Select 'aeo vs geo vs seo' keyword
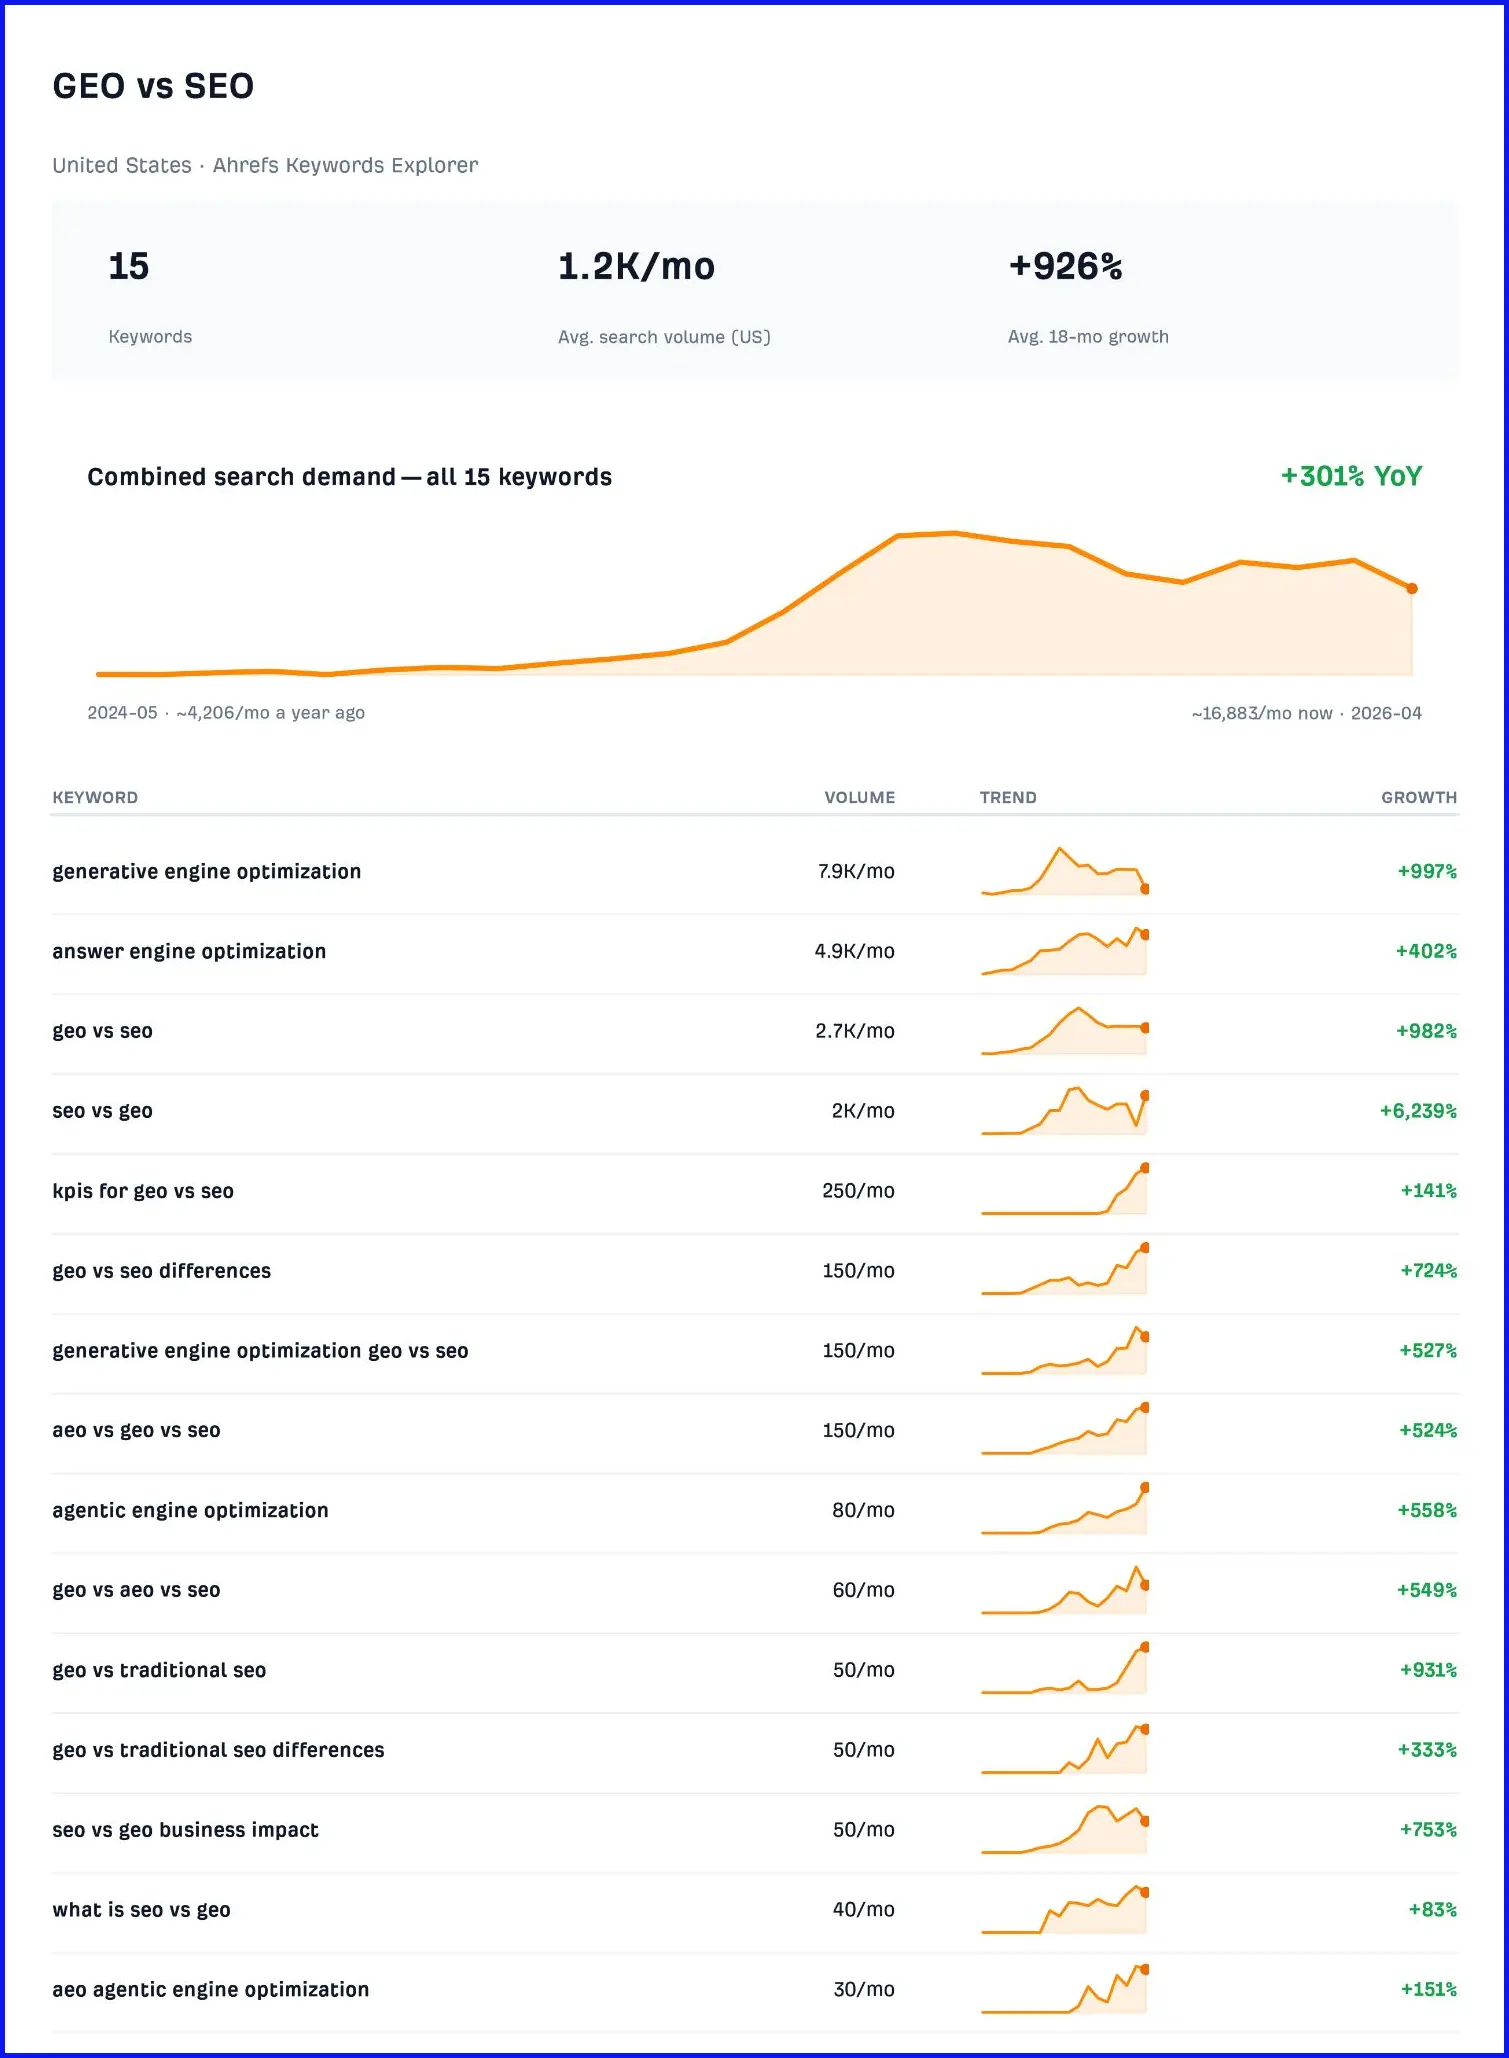The width and height of the screenshot is (1509, 2058). click(136, 1431)
